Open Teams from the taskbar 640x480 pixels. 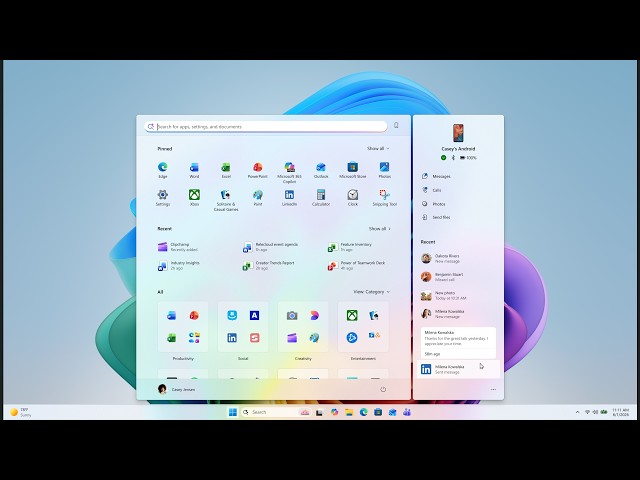[x=407, y=412]
